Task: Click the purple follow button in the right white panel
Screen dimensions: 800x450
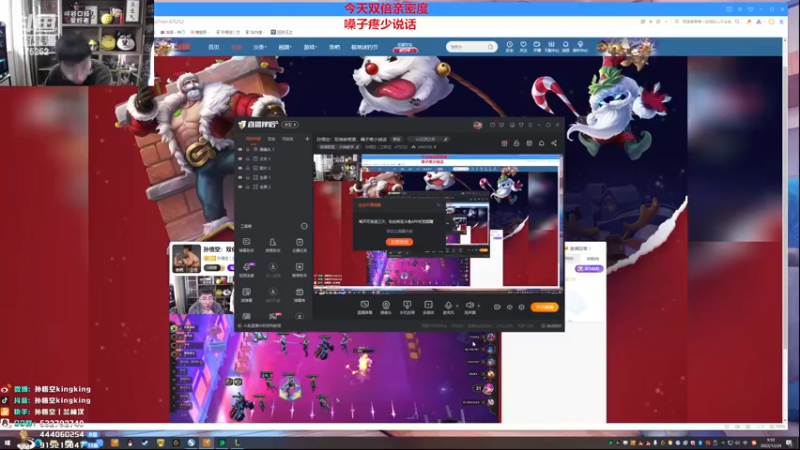Action: [x=589, y=268]
